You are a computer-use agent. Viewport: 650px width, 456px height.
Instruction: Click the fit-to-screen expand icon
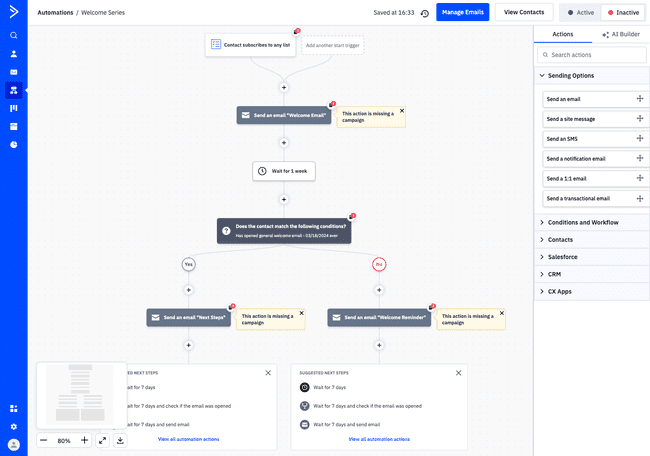click(x=102, y=440)
